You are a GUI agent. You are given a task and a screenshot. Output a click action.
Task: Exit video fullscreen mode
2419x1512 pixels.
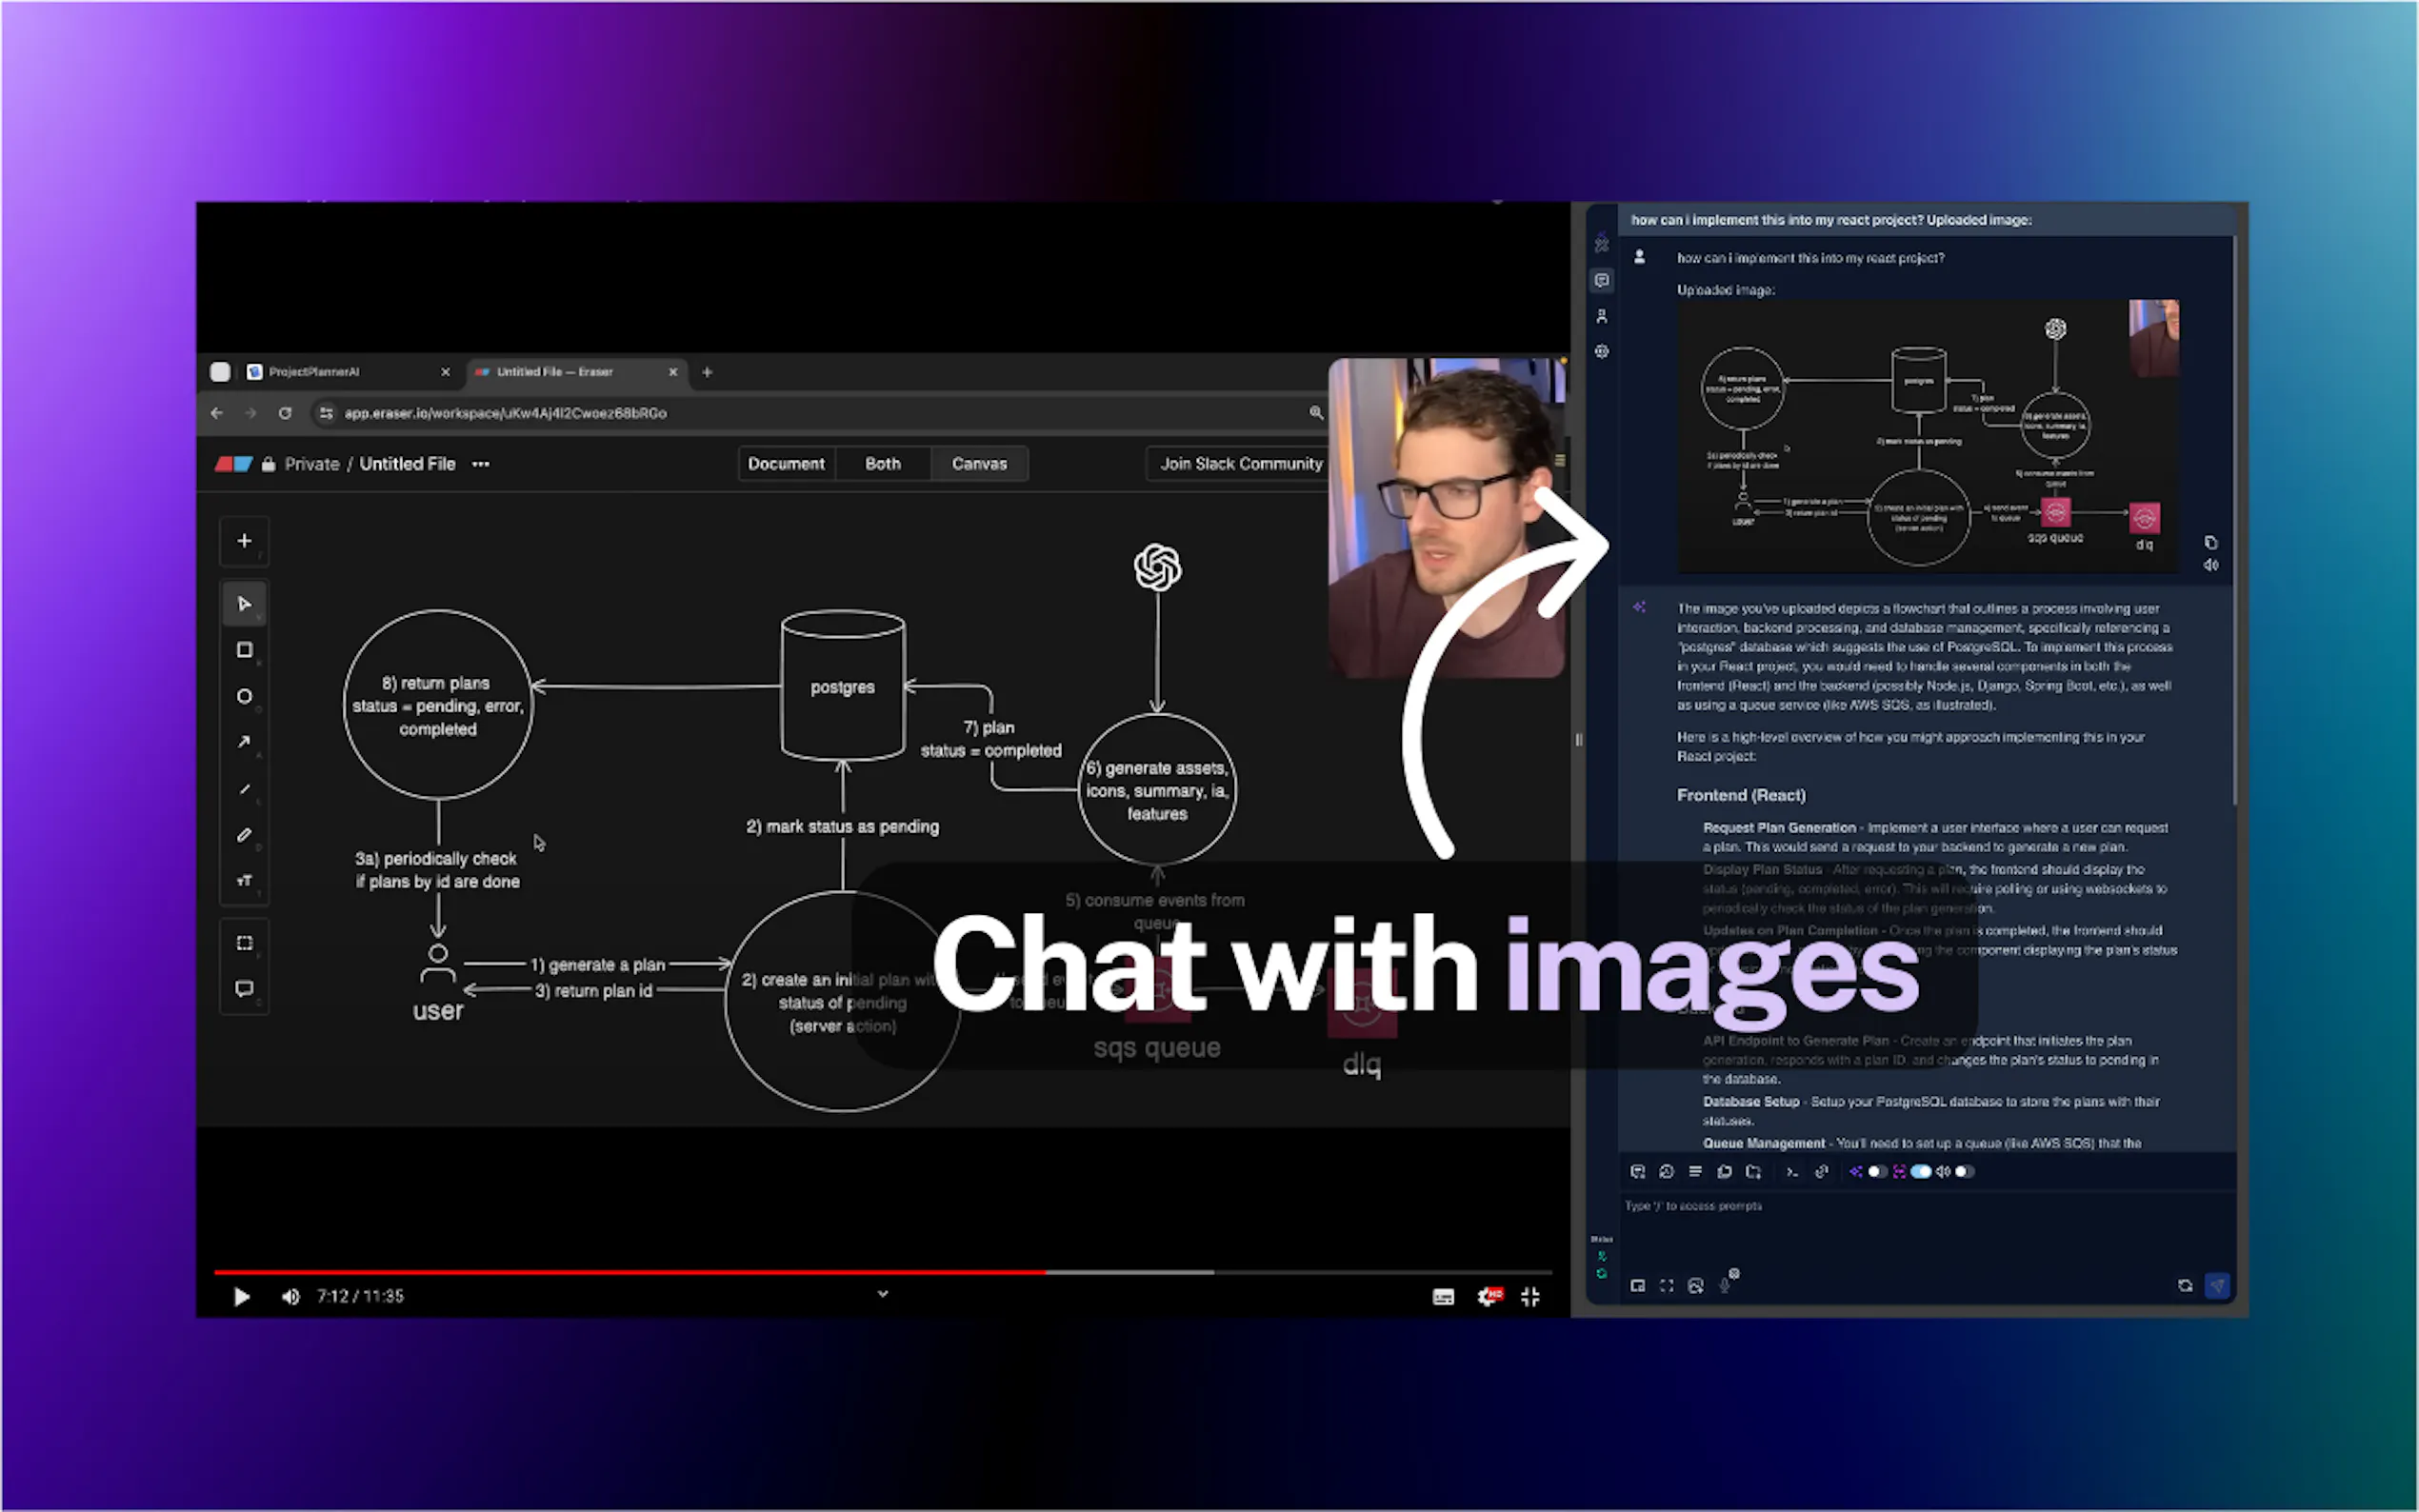[x=1530, y=1297]
